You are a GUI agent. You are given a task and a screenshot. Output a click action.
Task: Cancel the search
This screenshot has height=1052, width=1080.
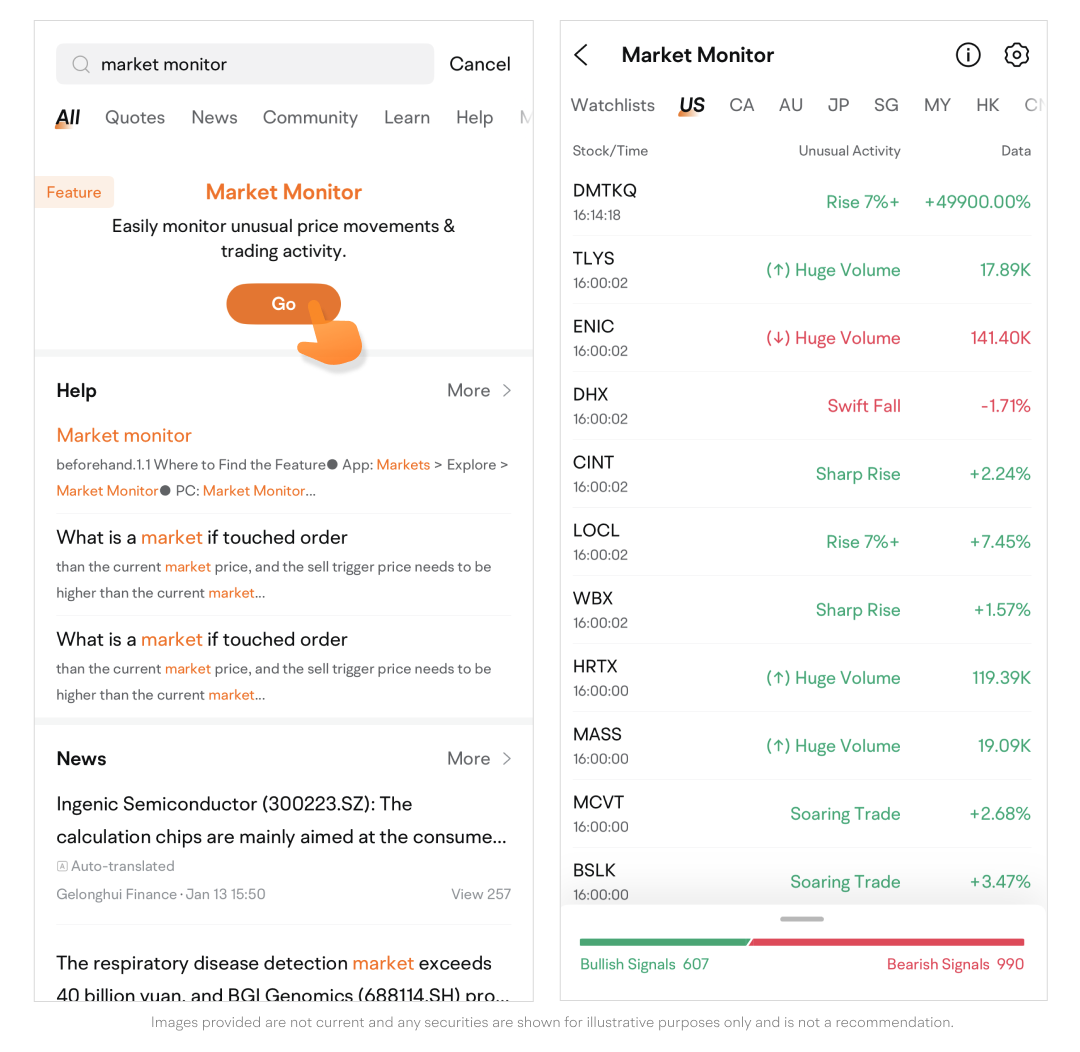[x=479, y=64]
